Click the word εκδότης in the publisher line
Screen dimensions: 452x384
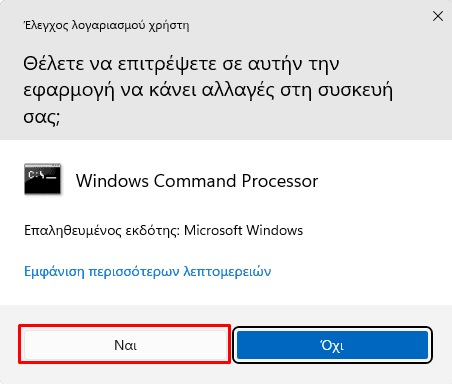click(152, 230)
